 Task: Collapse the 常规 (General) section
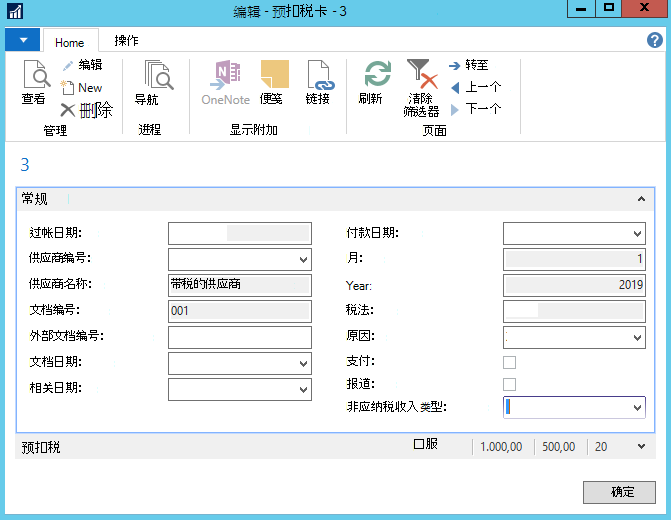click(x=641, y=199)
